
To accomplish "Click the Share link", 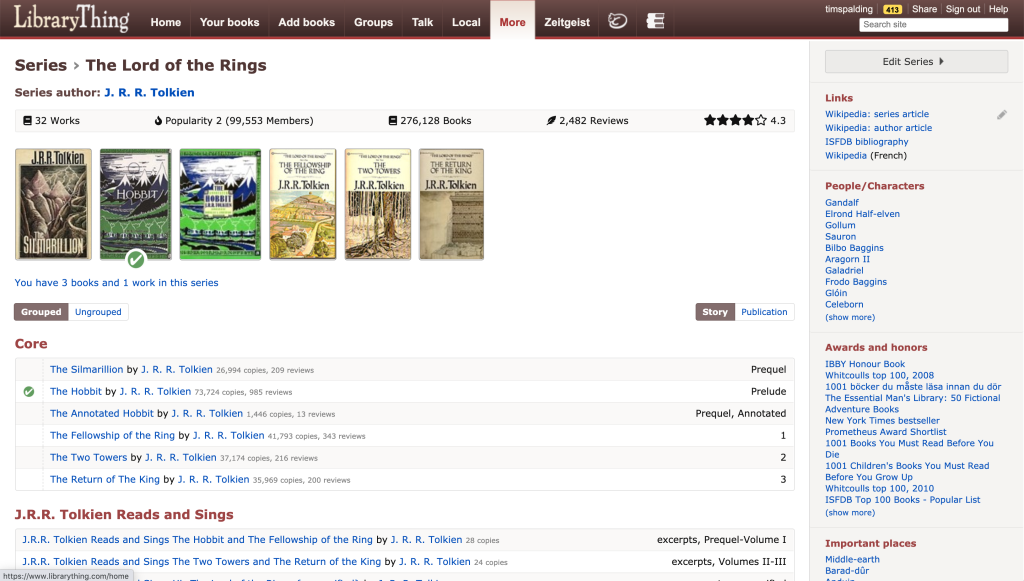I will (x=924, y=9).
